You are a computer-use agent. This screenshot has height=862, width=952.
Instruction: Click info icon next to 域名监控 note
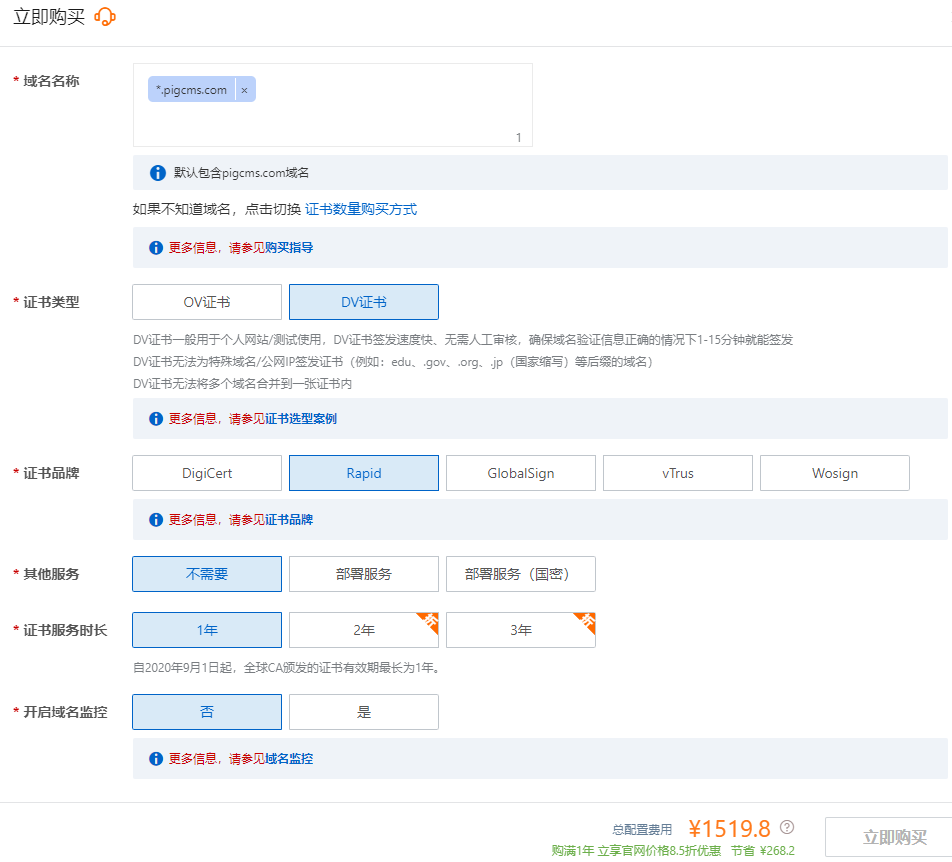click(156, 759)
